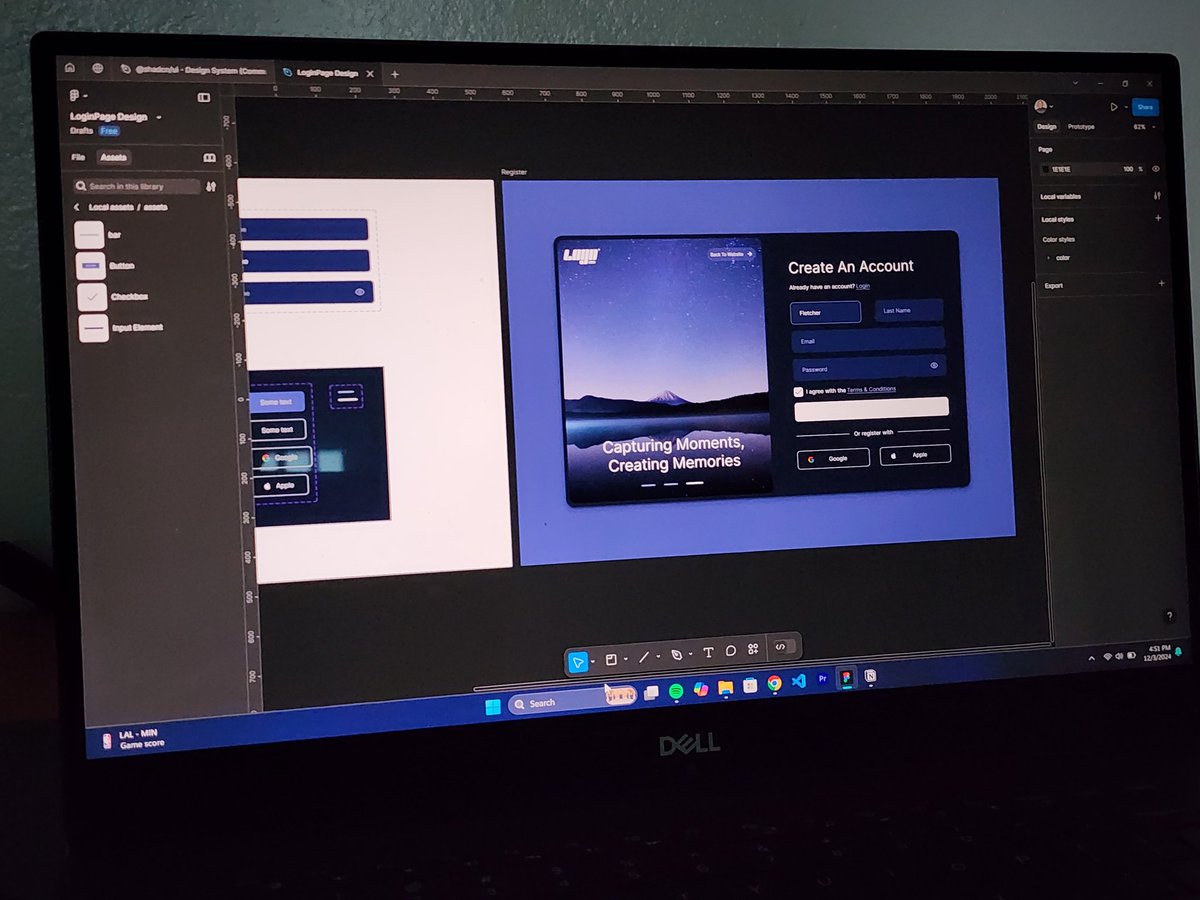The image size is (1200, 900).
Task: Add a new tab with plus icon
Action: (x=394, y=74)
